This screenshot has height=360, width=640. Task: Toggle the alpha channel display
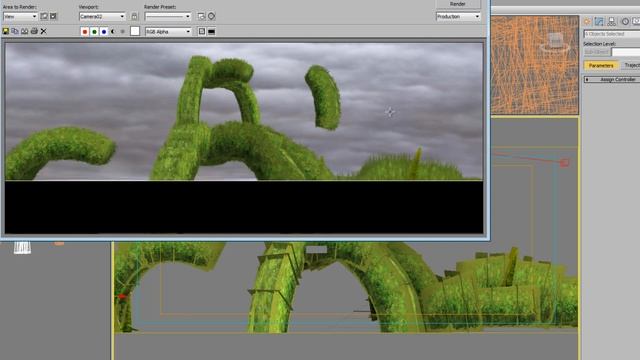click(x=113, y=31)
